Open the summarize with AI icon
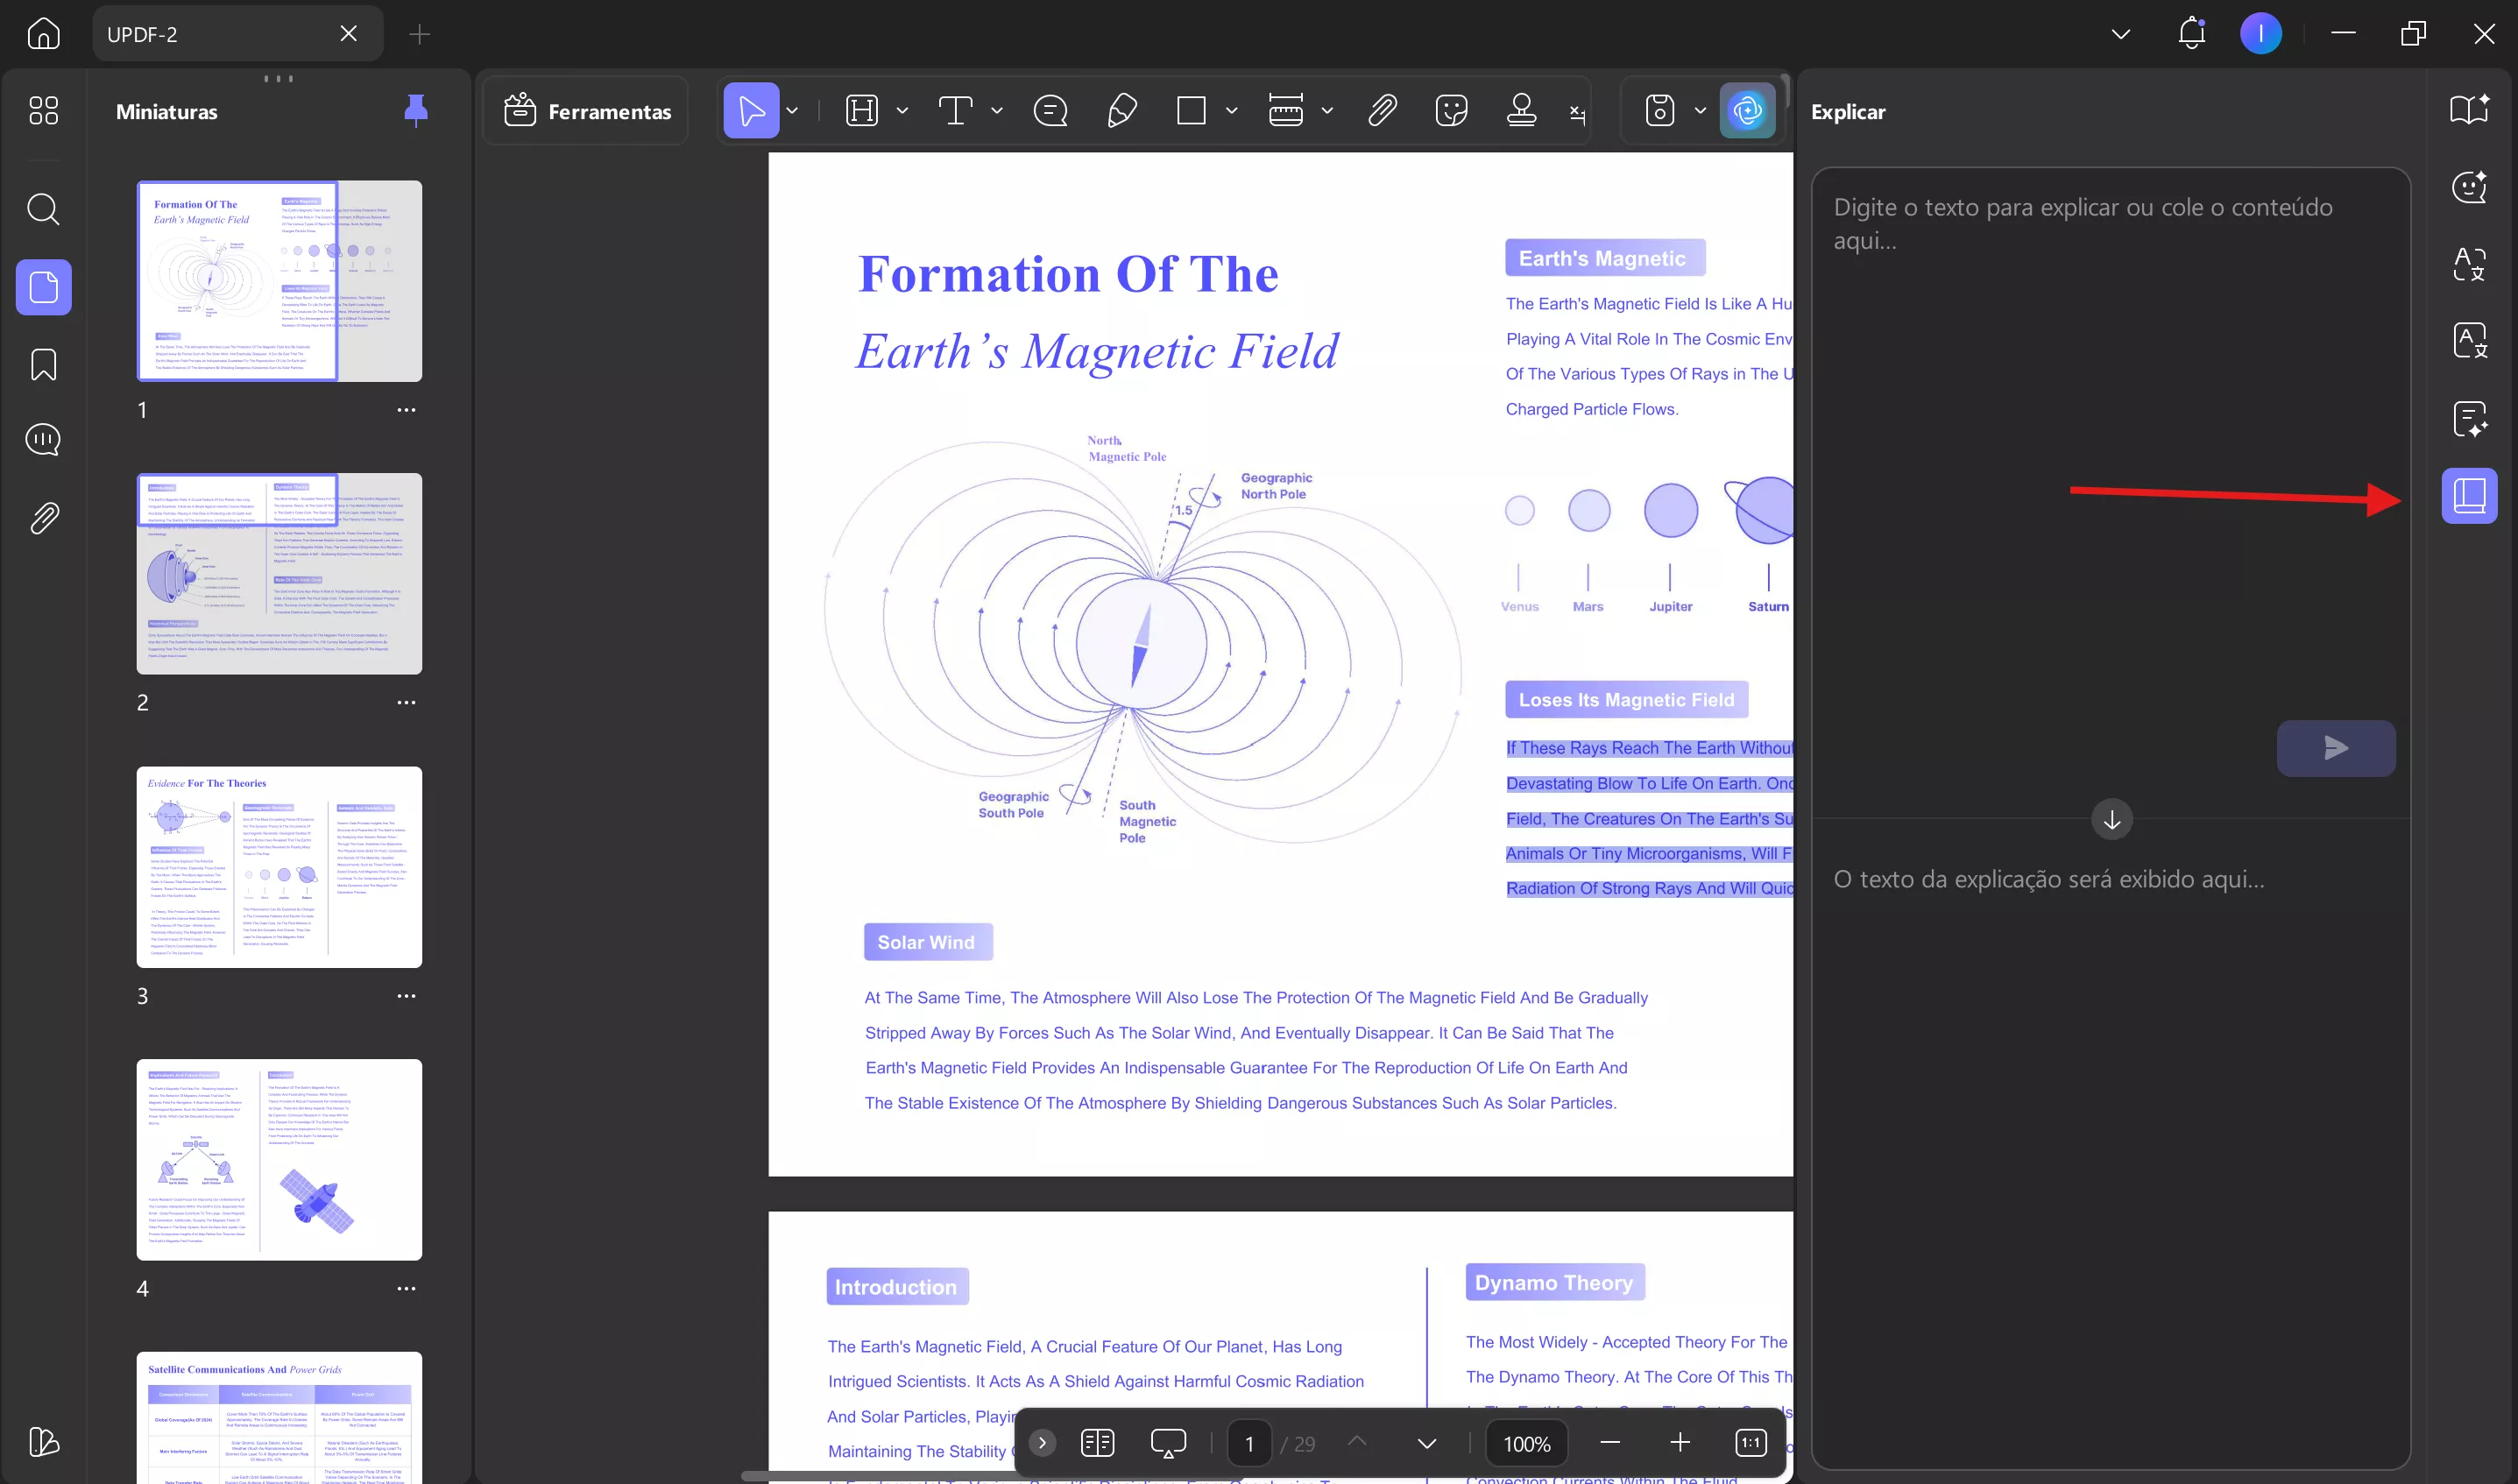The image size is (2518, 1484). (2469, 419)
